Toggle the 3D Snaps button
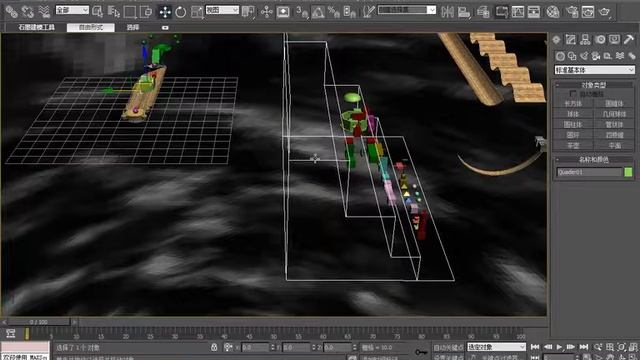The image size is (640, 360). coord(302,11)
